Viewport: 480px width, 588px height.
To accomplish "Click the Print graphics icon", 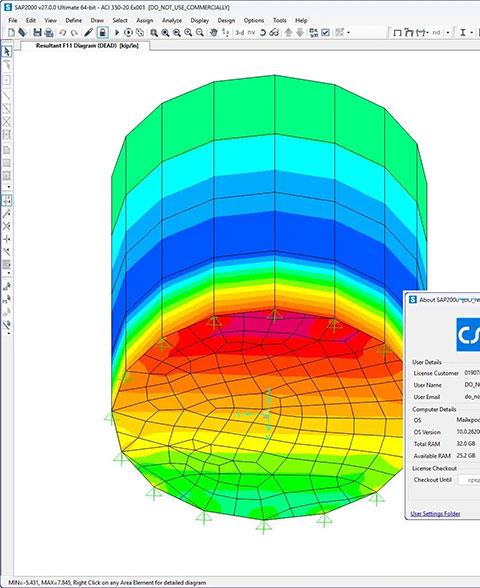I will coord(49,33).
